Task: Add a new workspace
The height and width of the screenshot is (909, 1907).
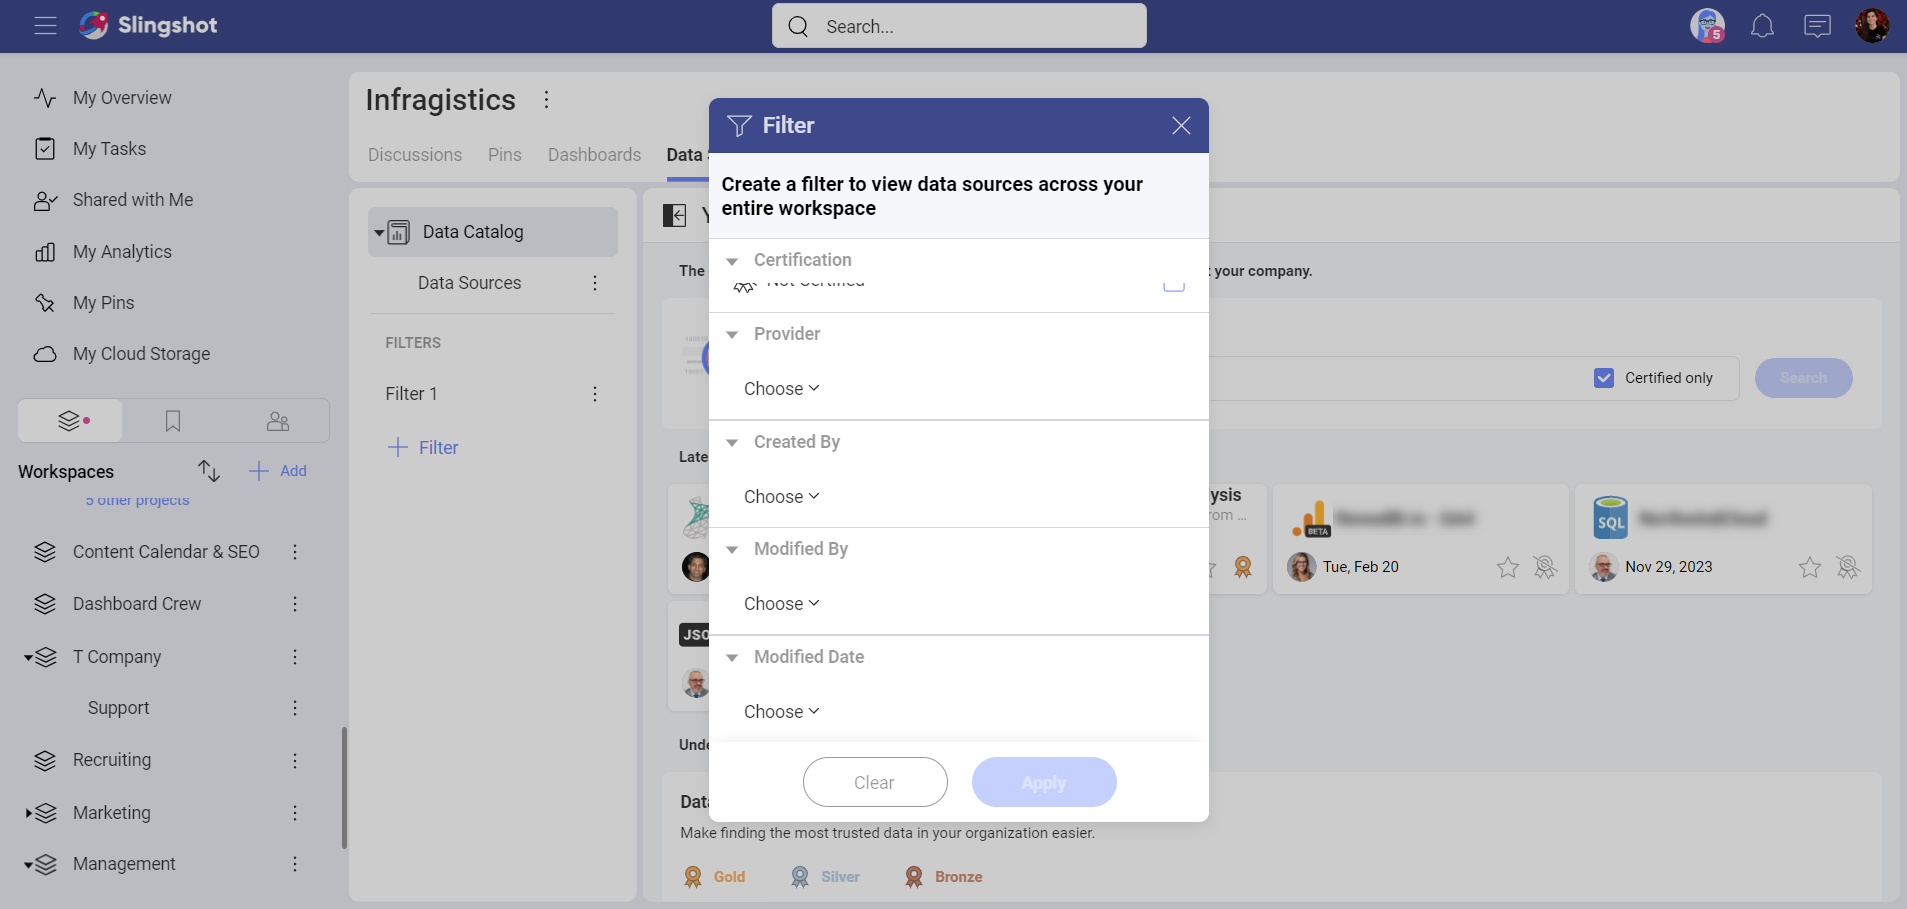Action: tap(278, 471)
